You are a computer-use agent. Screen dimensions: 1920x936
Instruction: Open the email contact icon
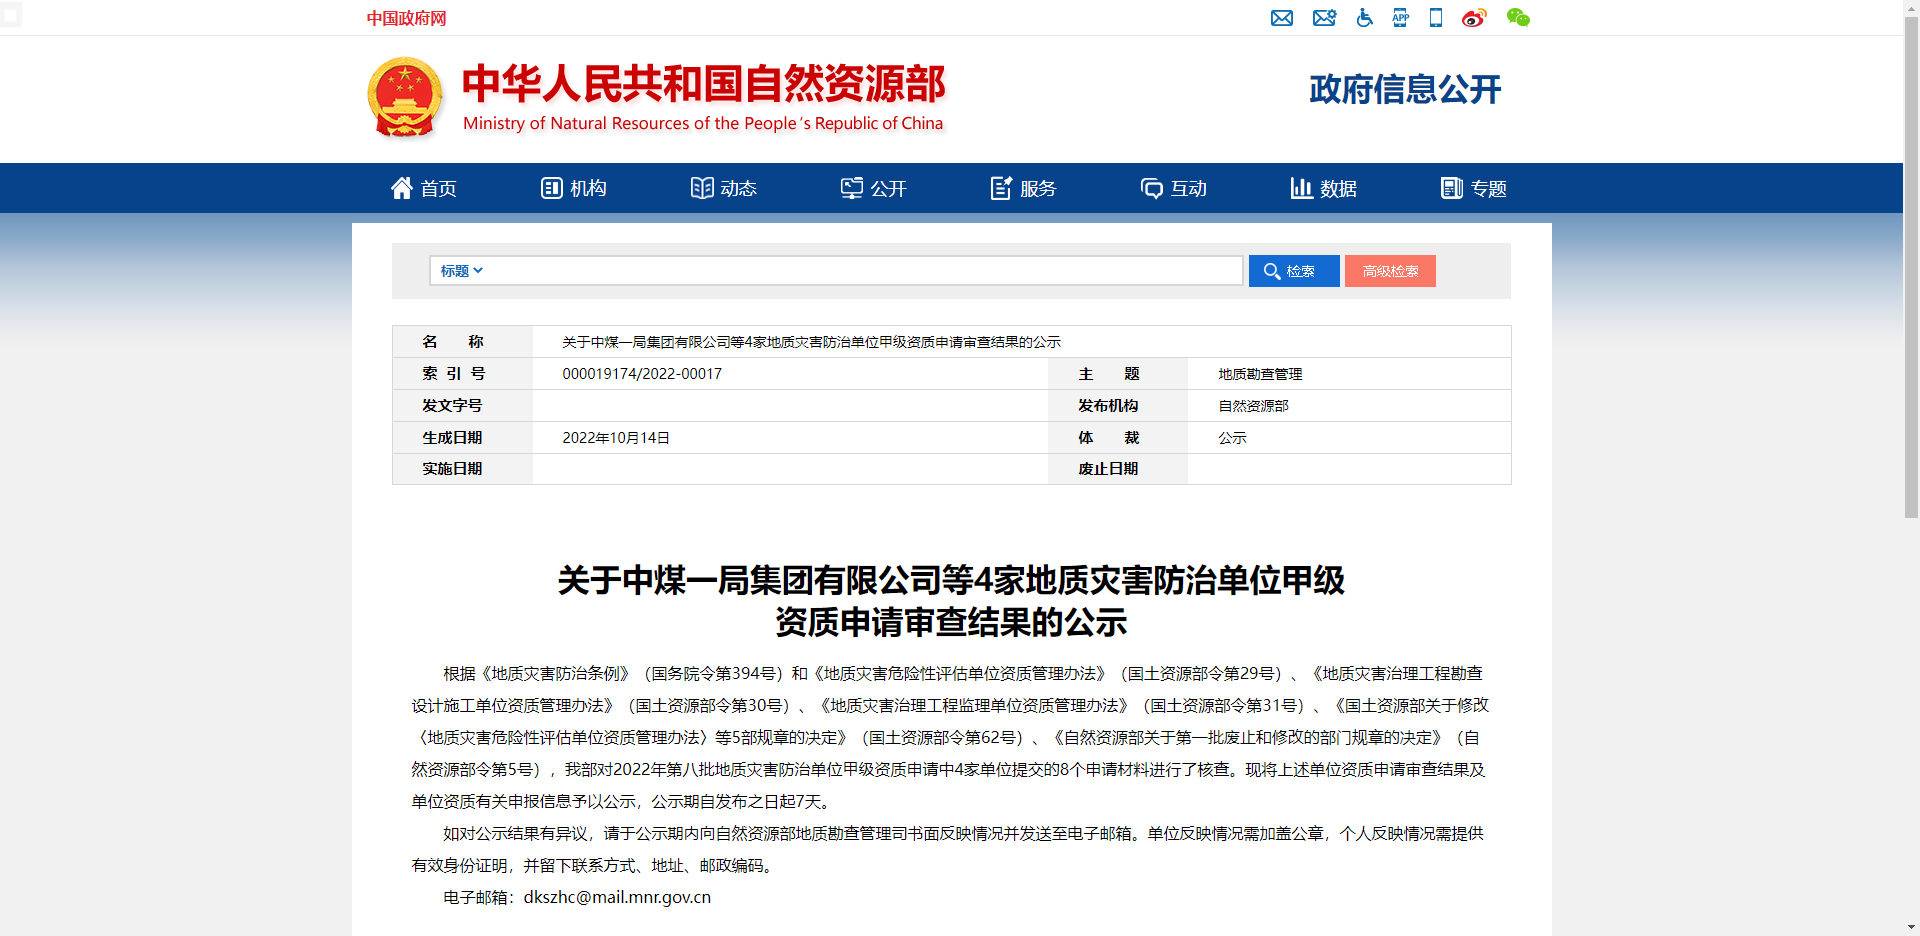coord(1283,18)
